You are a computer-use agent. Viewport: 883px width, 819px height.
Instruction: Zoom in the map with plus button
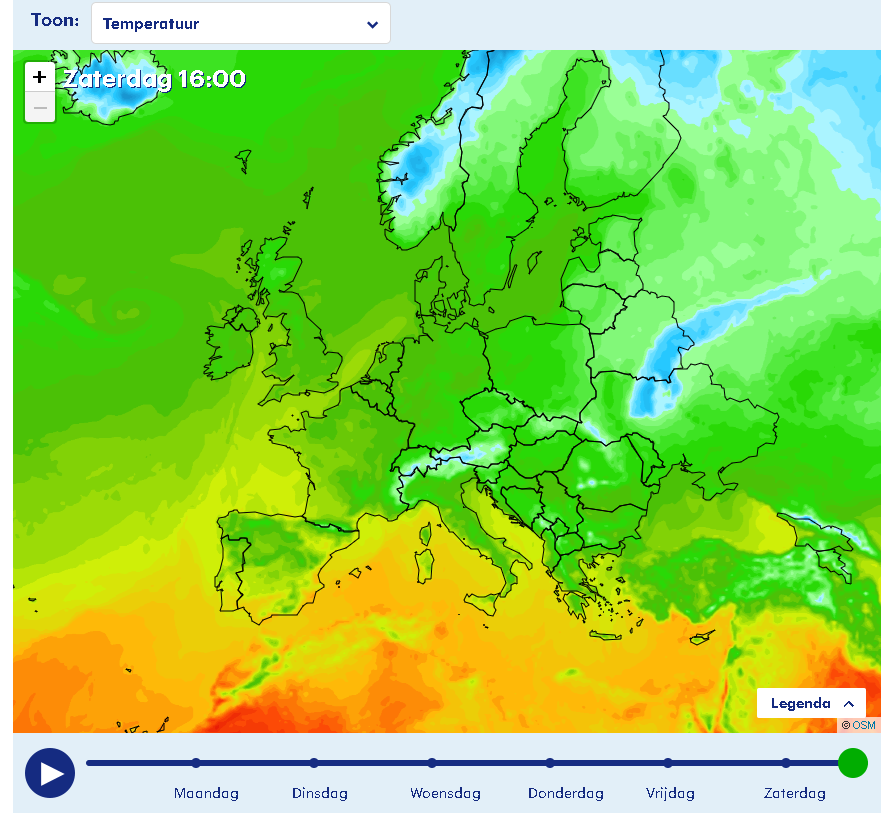tap(39, 77)
